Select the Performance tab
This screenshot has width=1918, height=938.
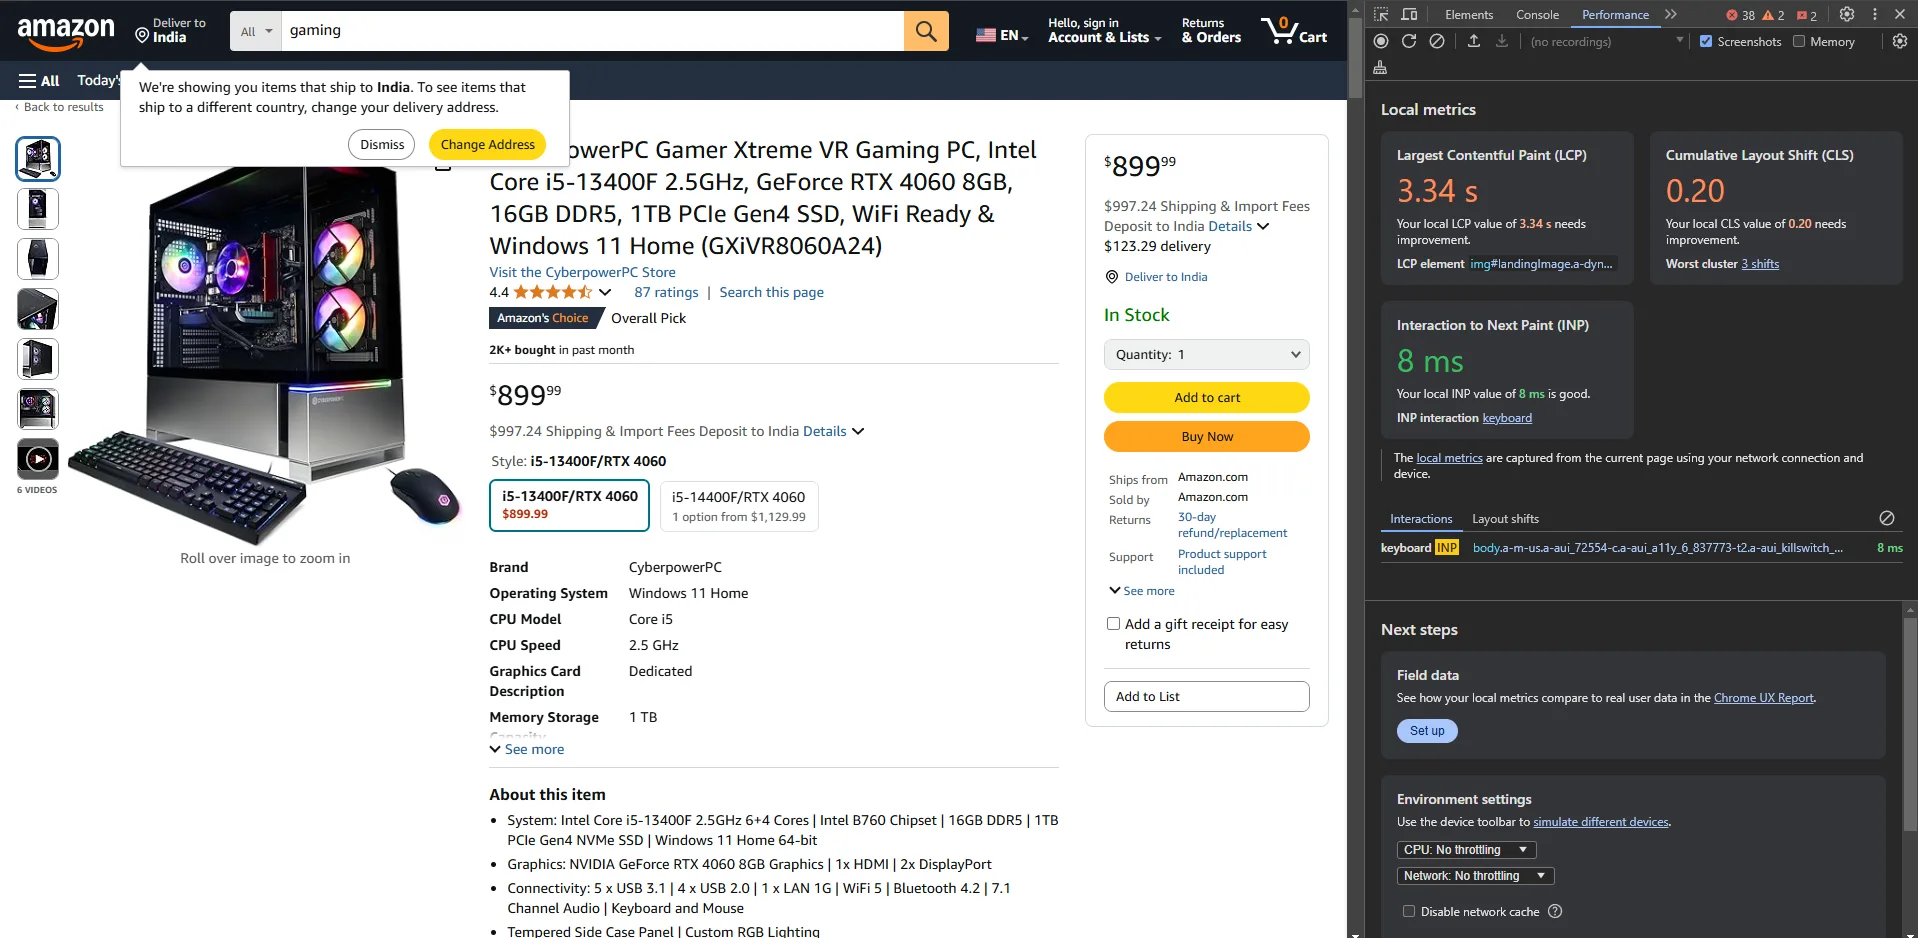[x=1615, y=15]
